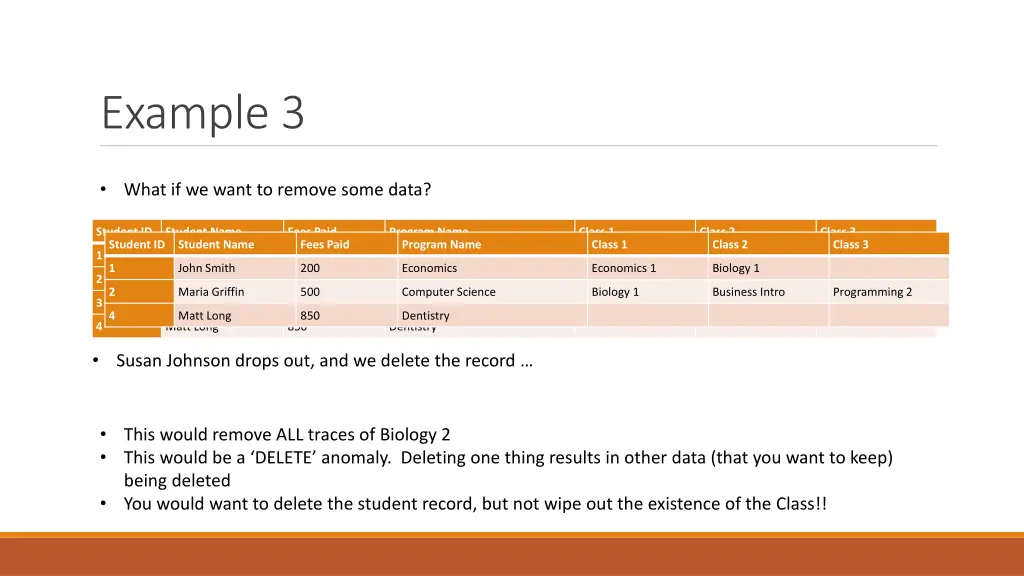1024x576 pixels.
Task: Click the Fees Paid column header
Action: (347, 244)
